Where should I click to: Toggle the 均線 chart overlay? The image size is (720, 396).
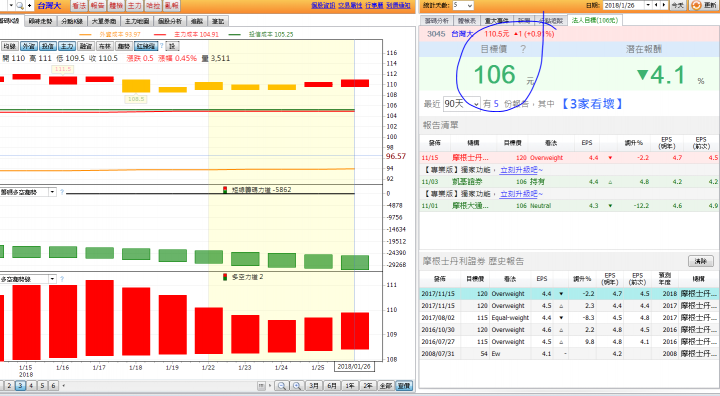[x=9, y=46]
